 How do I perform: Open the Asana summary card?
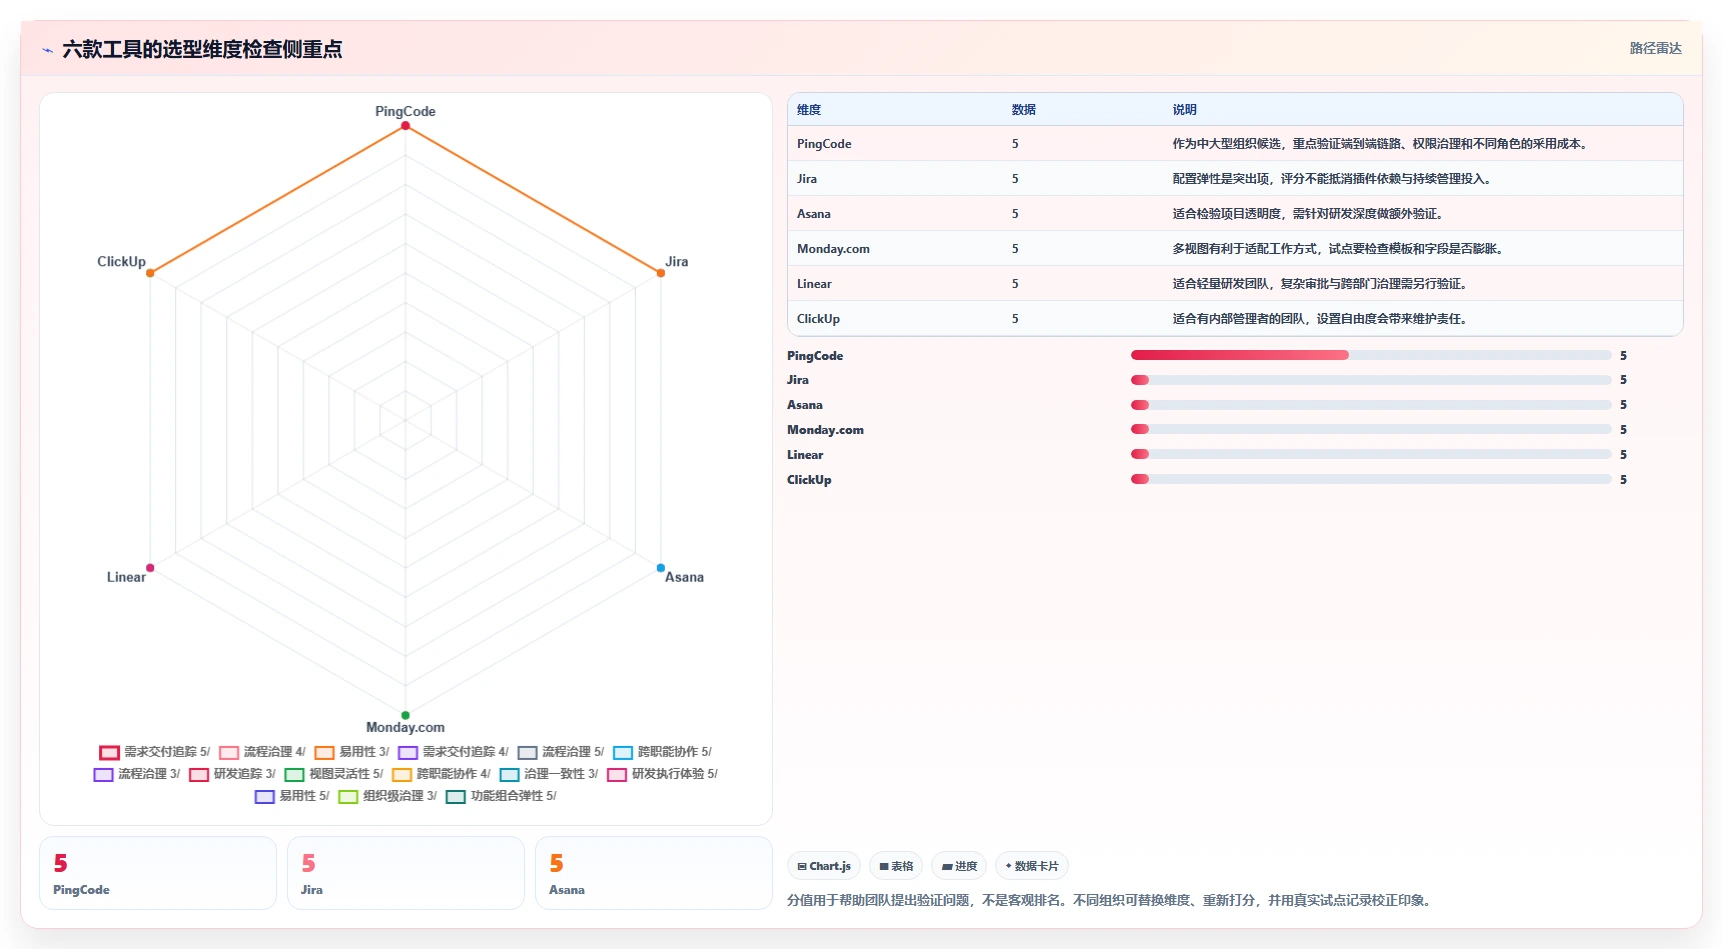click(x=654, y=873)
